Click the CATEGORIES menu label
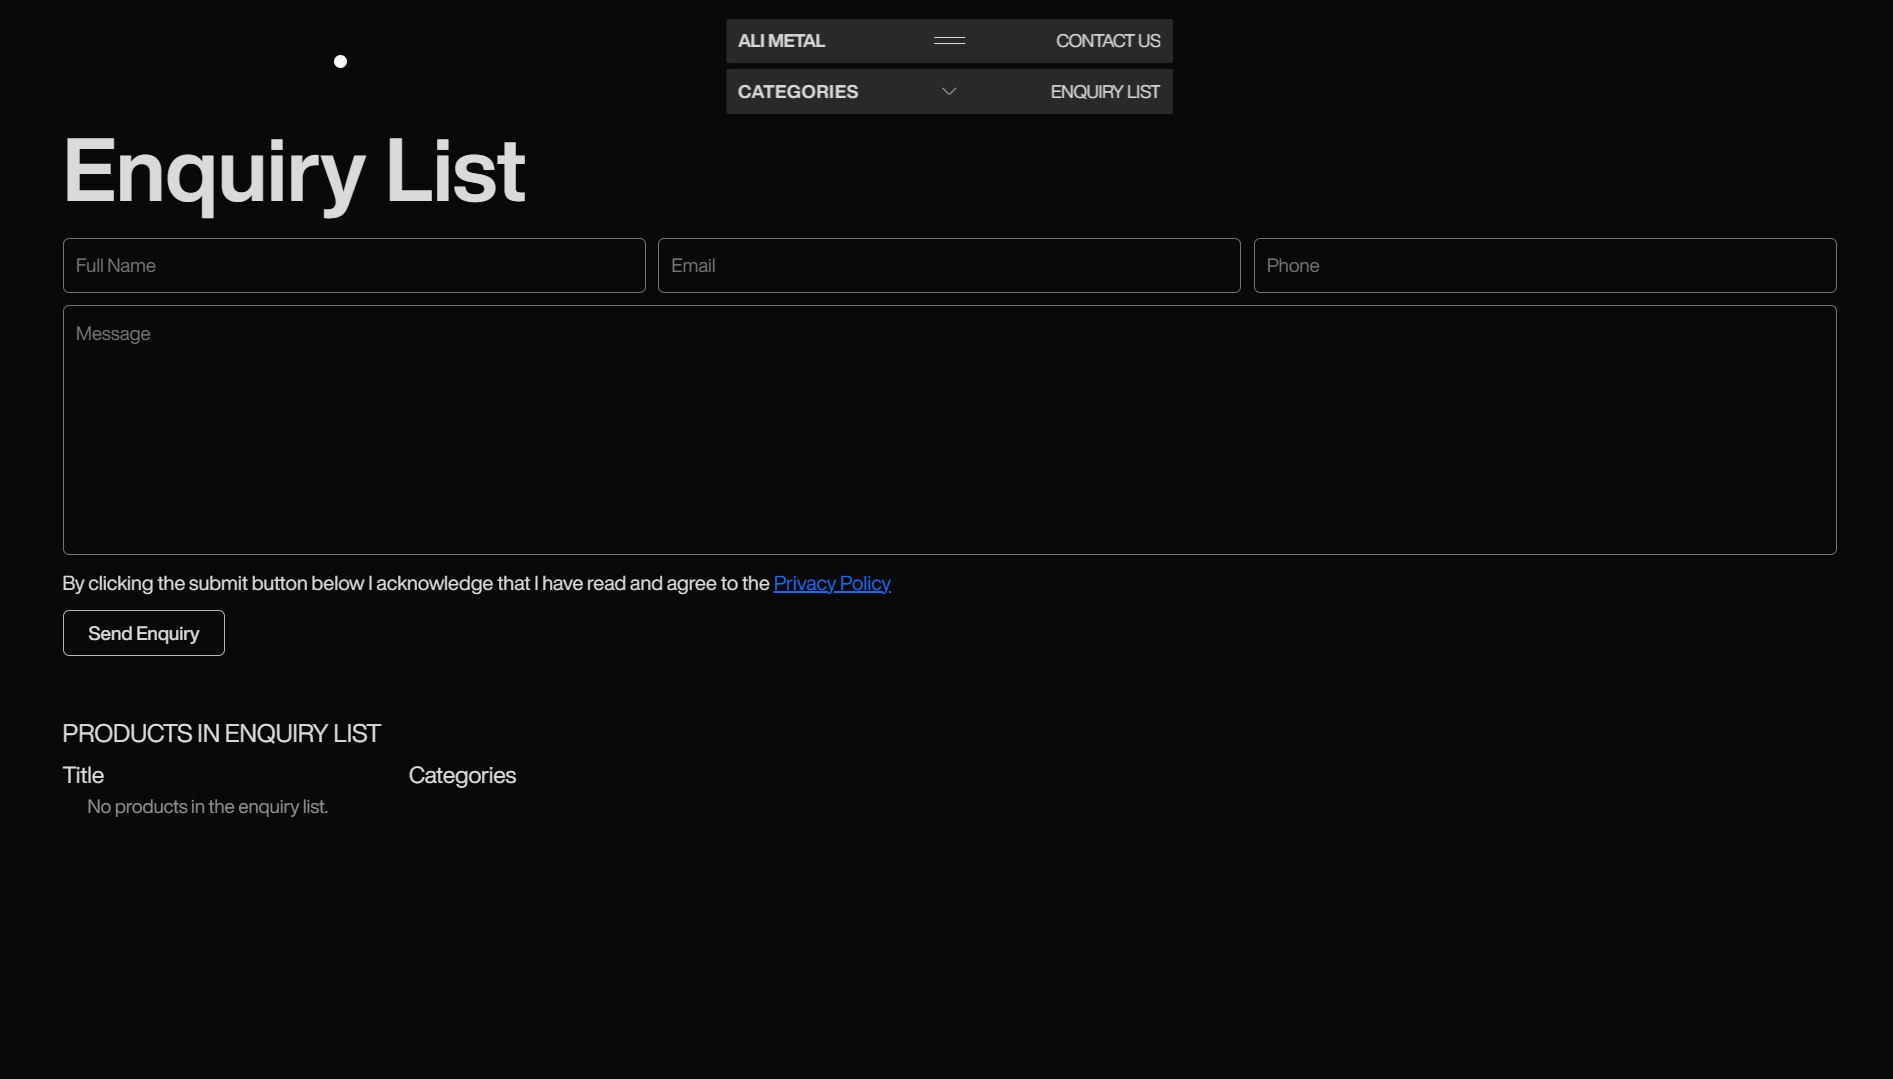Screen dimensions: 1893x1079 click(797, 92)
